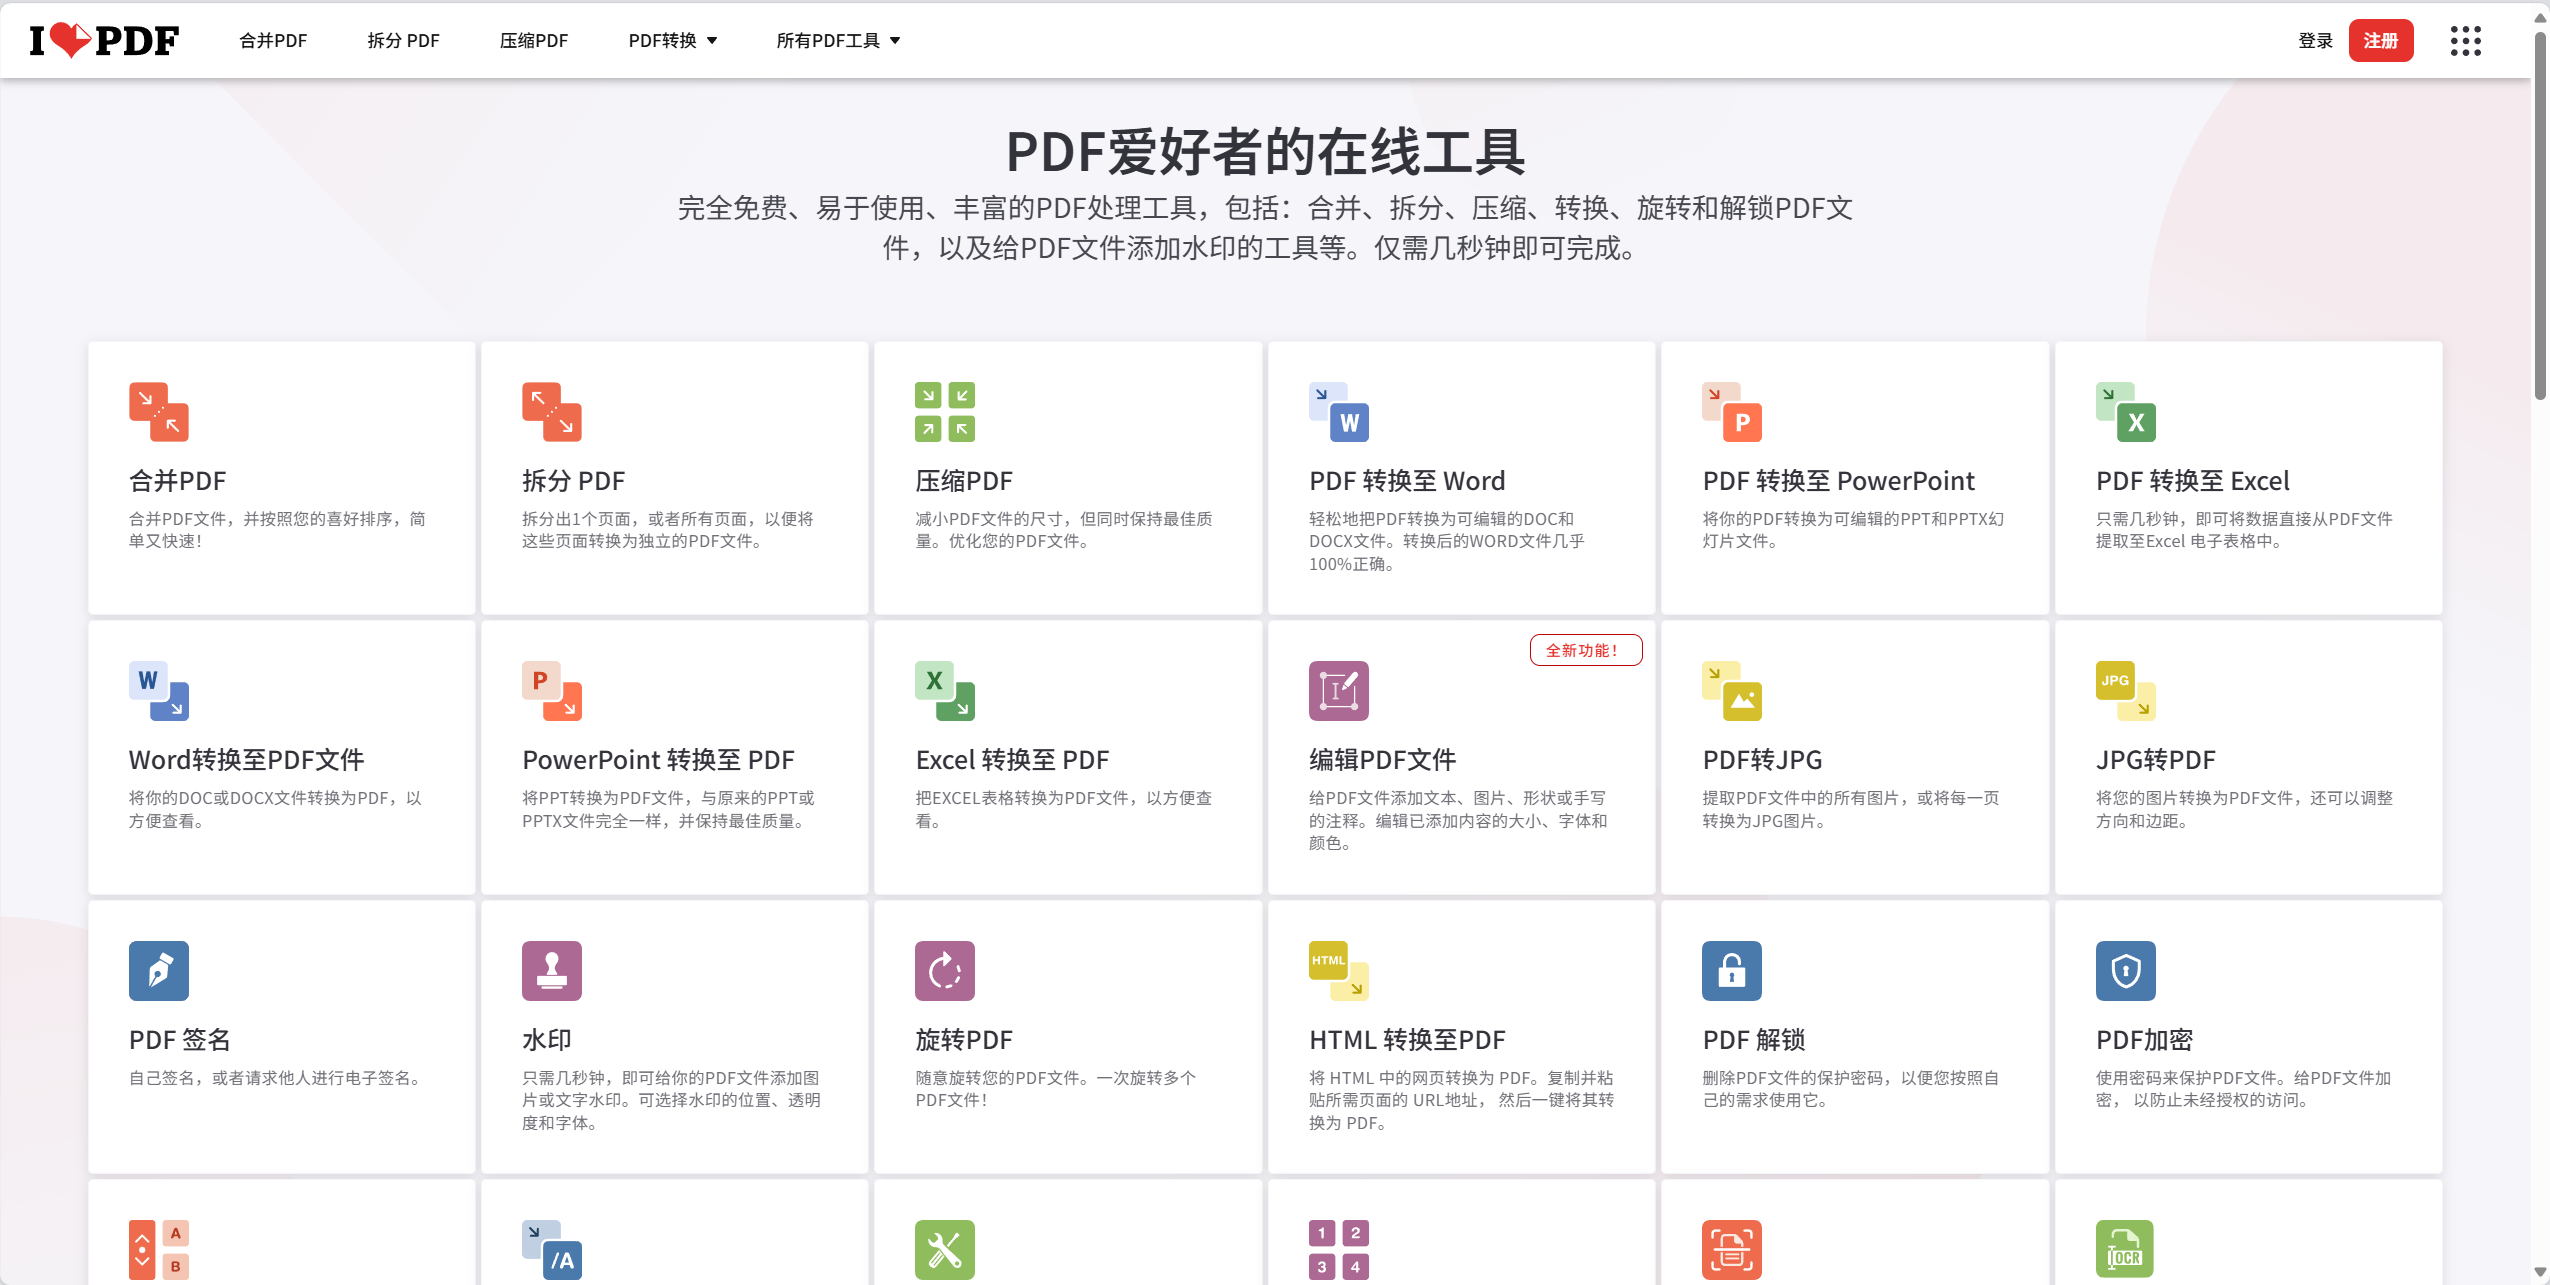Open the 编辑PDF文件 icon
The height and width of the screenshot is (1285, 2550).
click(1339, 691)
